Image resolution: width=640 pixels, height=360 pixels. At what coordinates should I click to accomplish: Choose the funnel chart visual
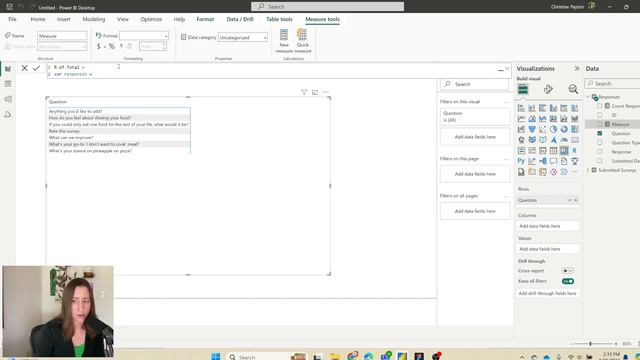[532, 129]
